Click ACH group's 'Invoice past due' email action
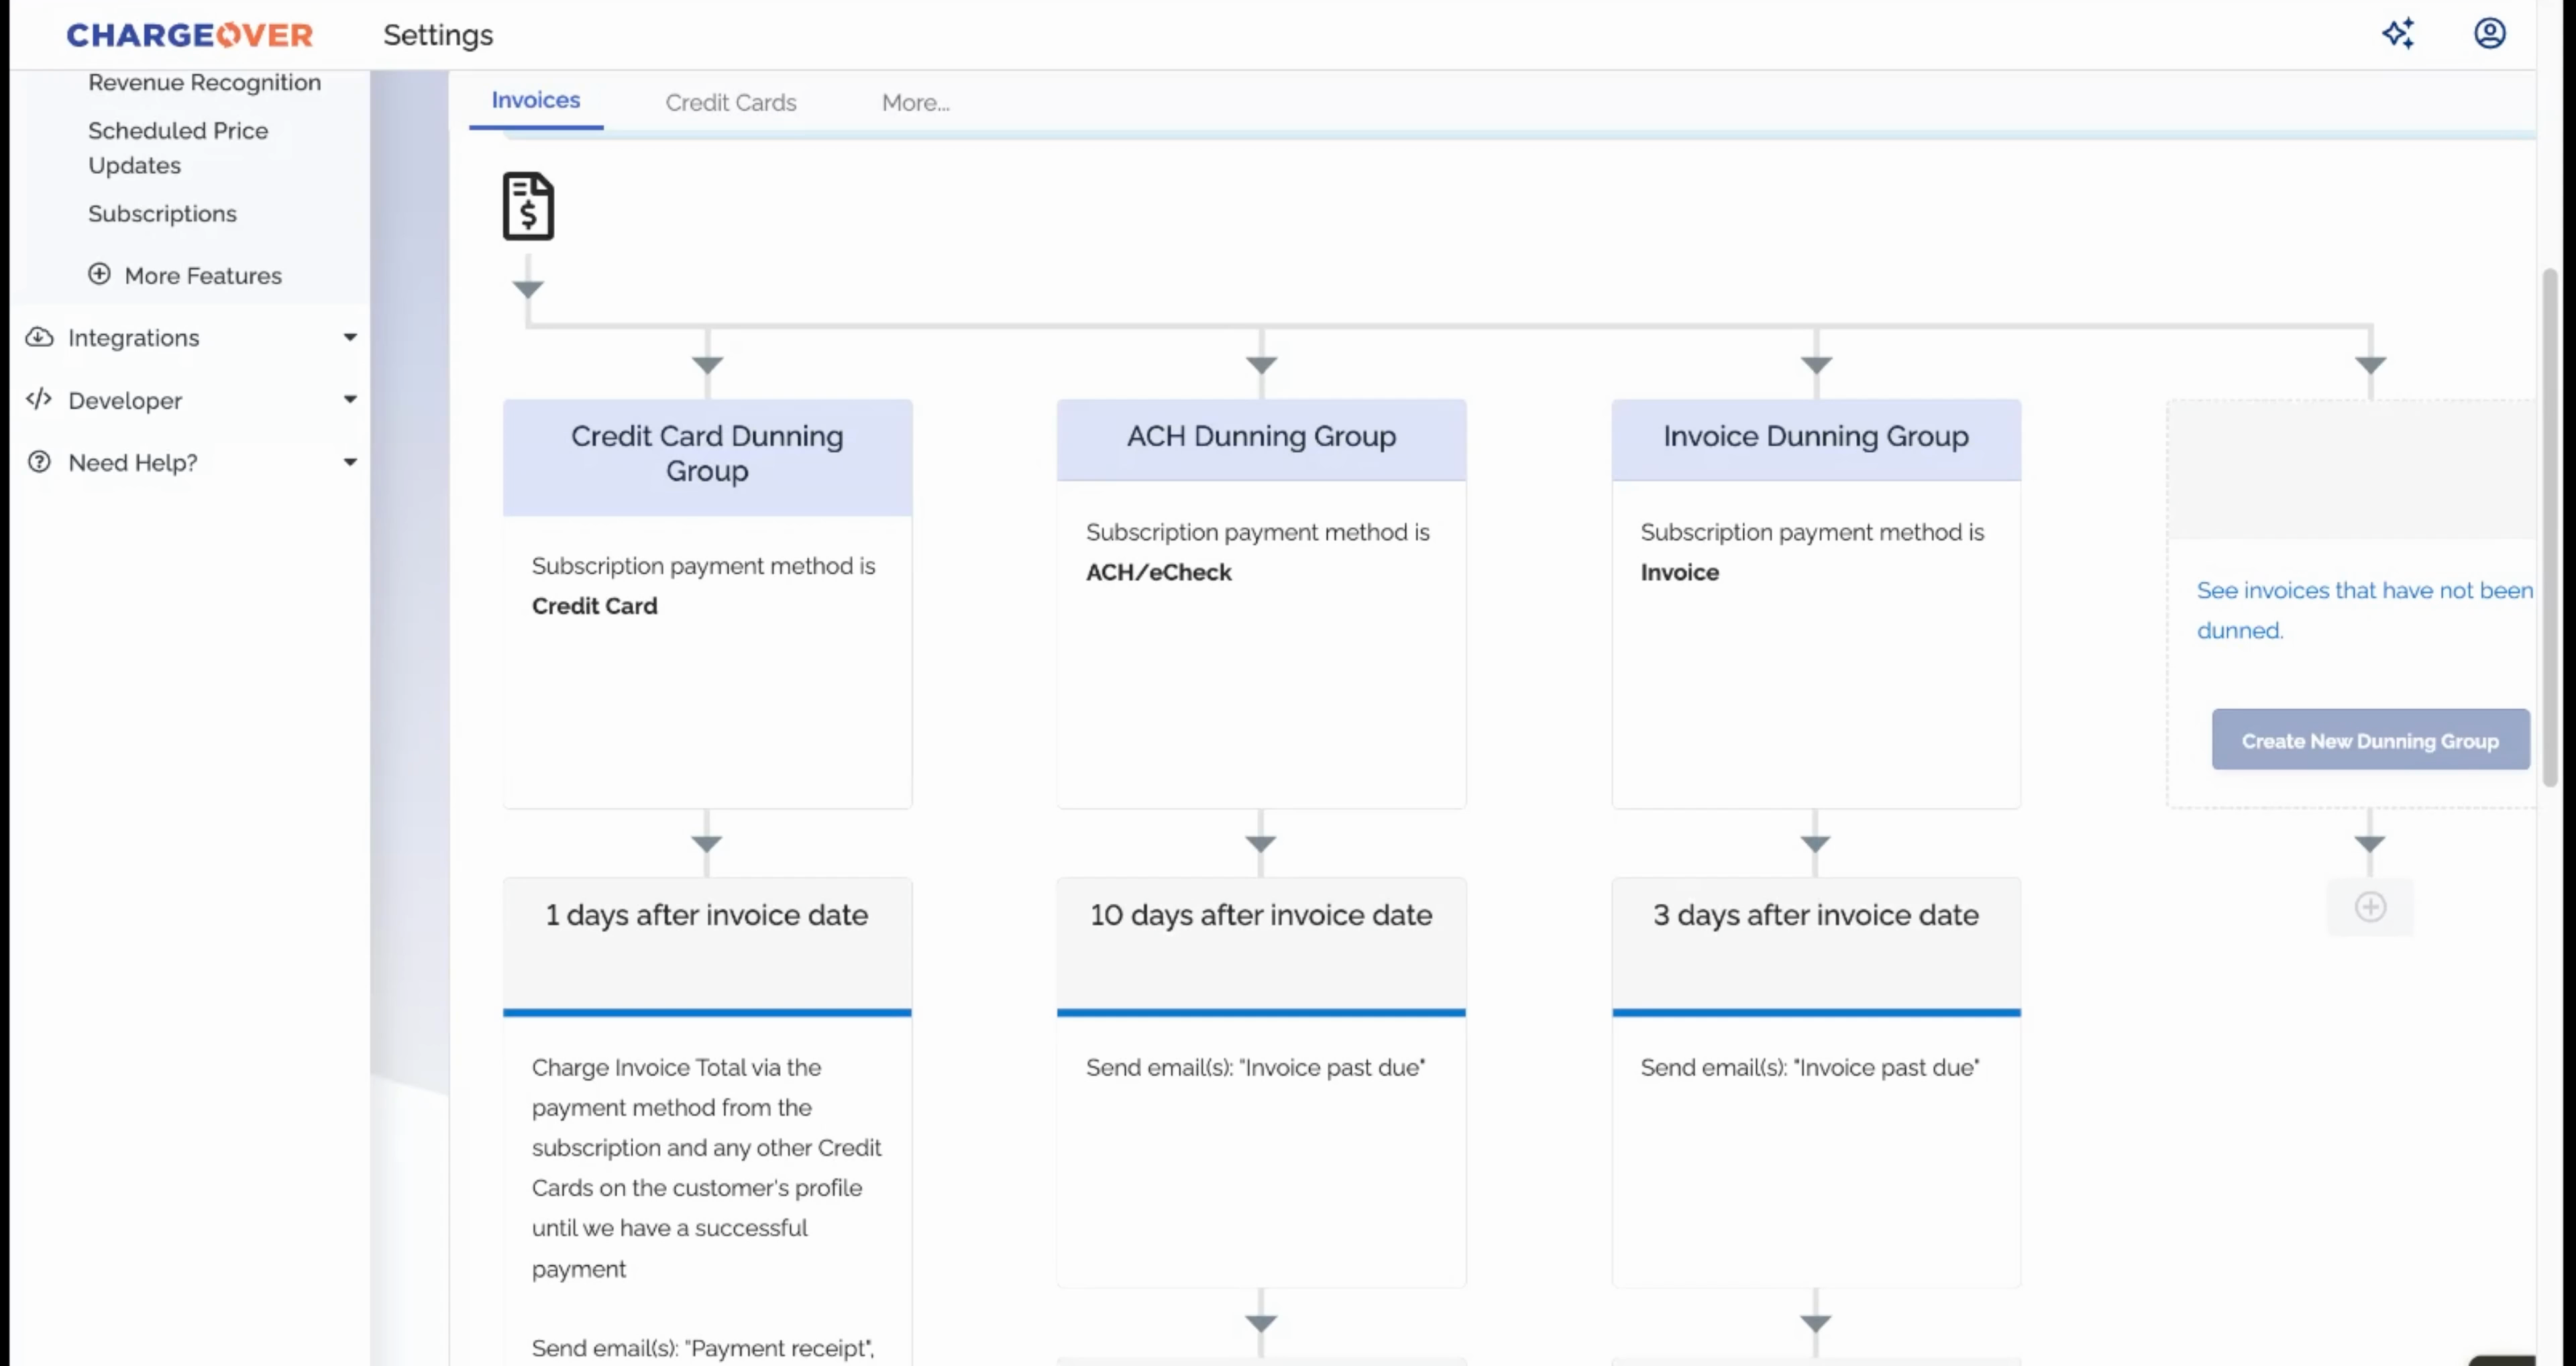This screenshot has width=2576, height=1366. click(1256, 1068)
